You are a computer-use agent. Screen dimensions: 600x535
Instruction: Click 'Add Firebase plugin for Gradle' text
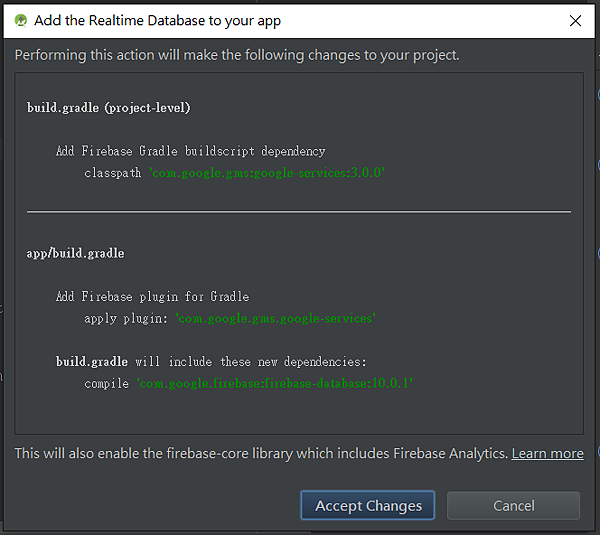152,297
